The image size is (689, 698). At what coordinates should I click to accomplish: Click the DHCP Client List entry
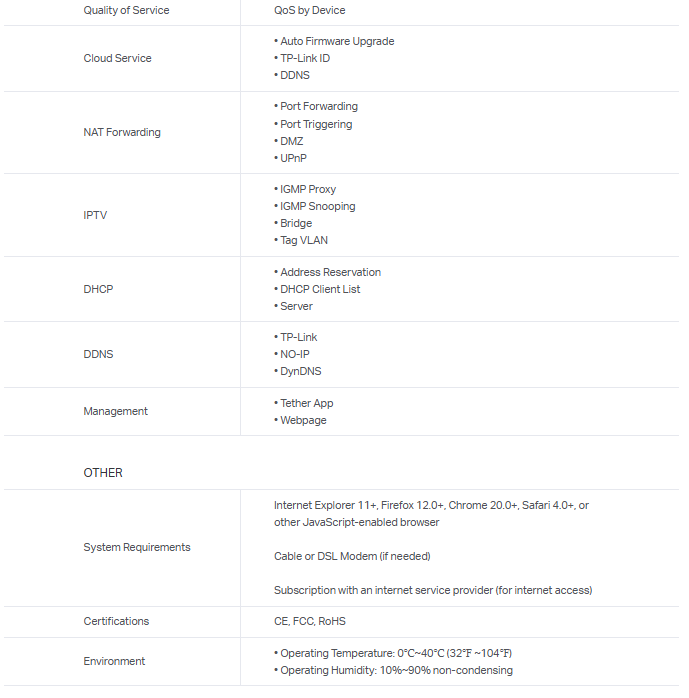coord(319,289)
